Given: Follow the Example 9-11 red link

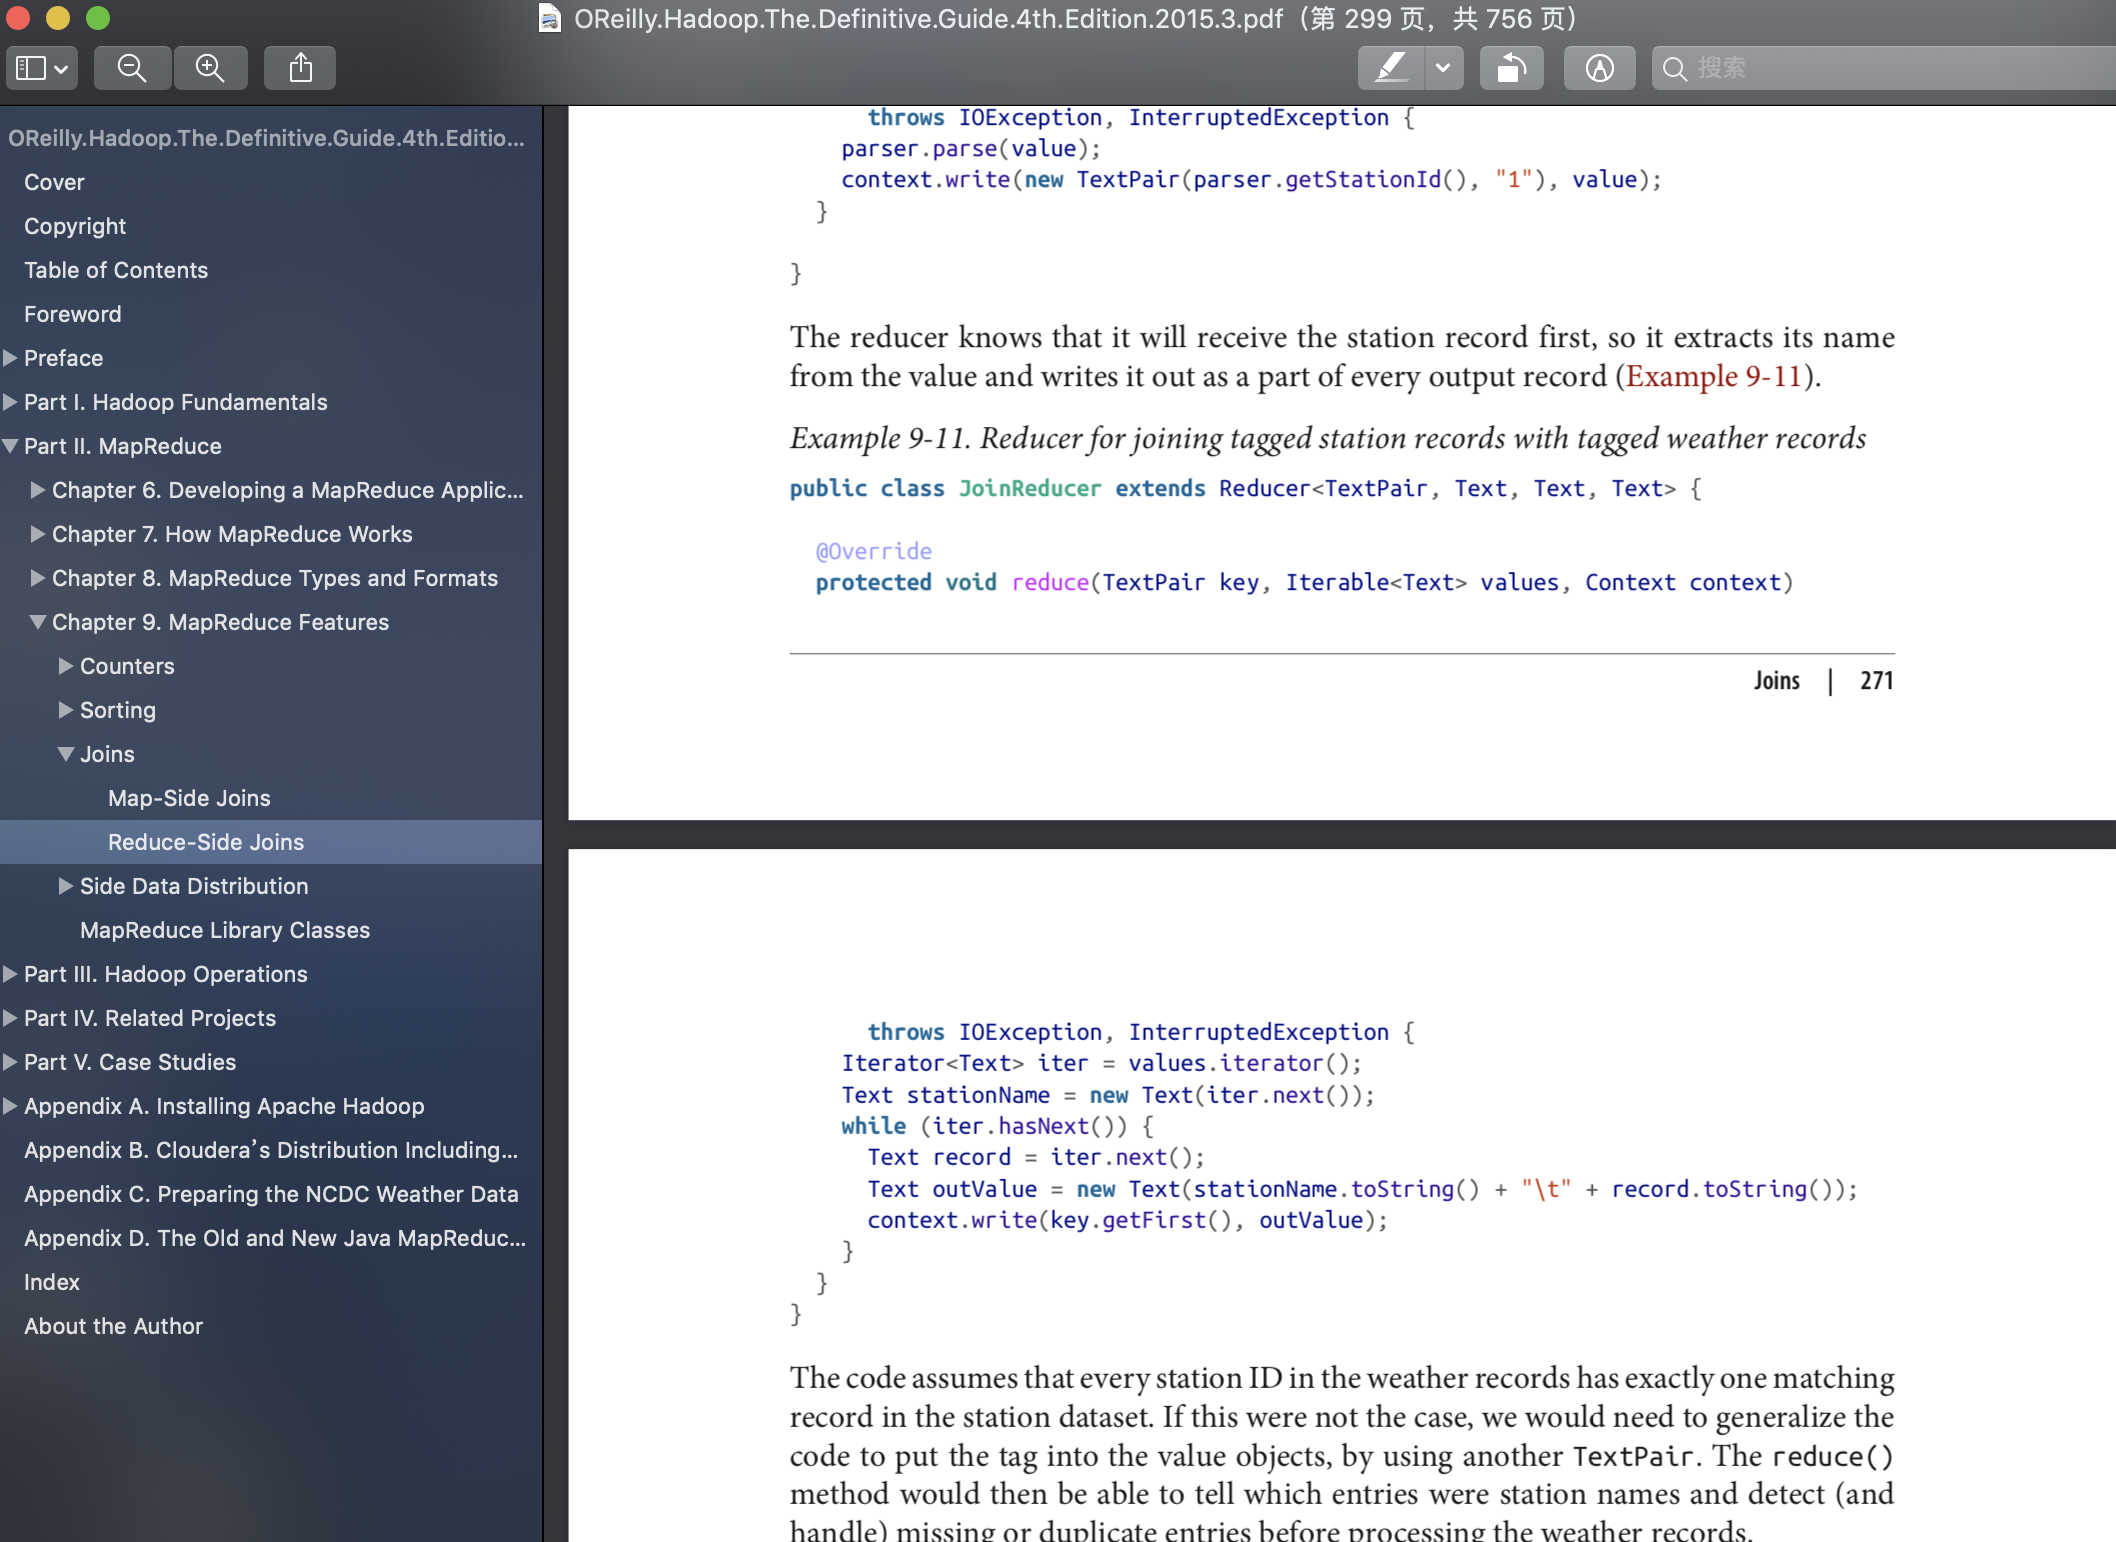Looking at the screenshot, I should click(1712, 377).
